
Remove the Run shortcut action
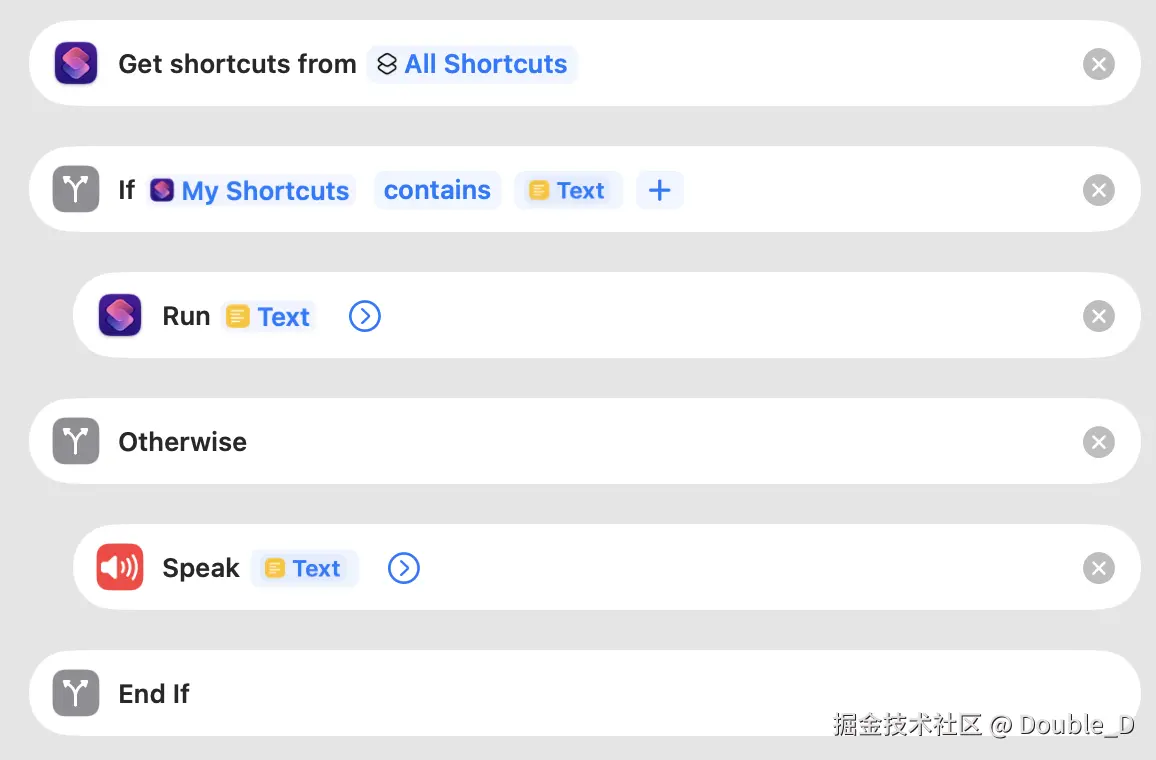click(1098, 316)
